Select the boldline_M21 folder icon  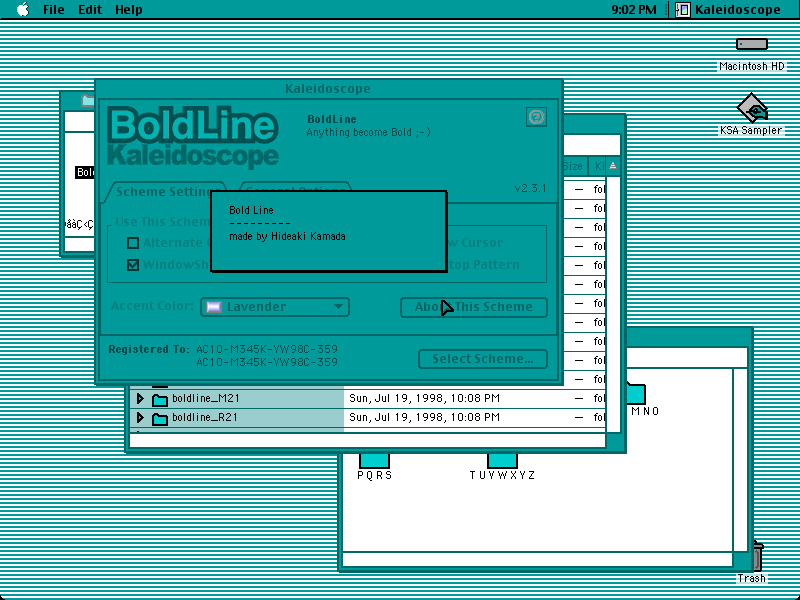[x=160, y=399]
